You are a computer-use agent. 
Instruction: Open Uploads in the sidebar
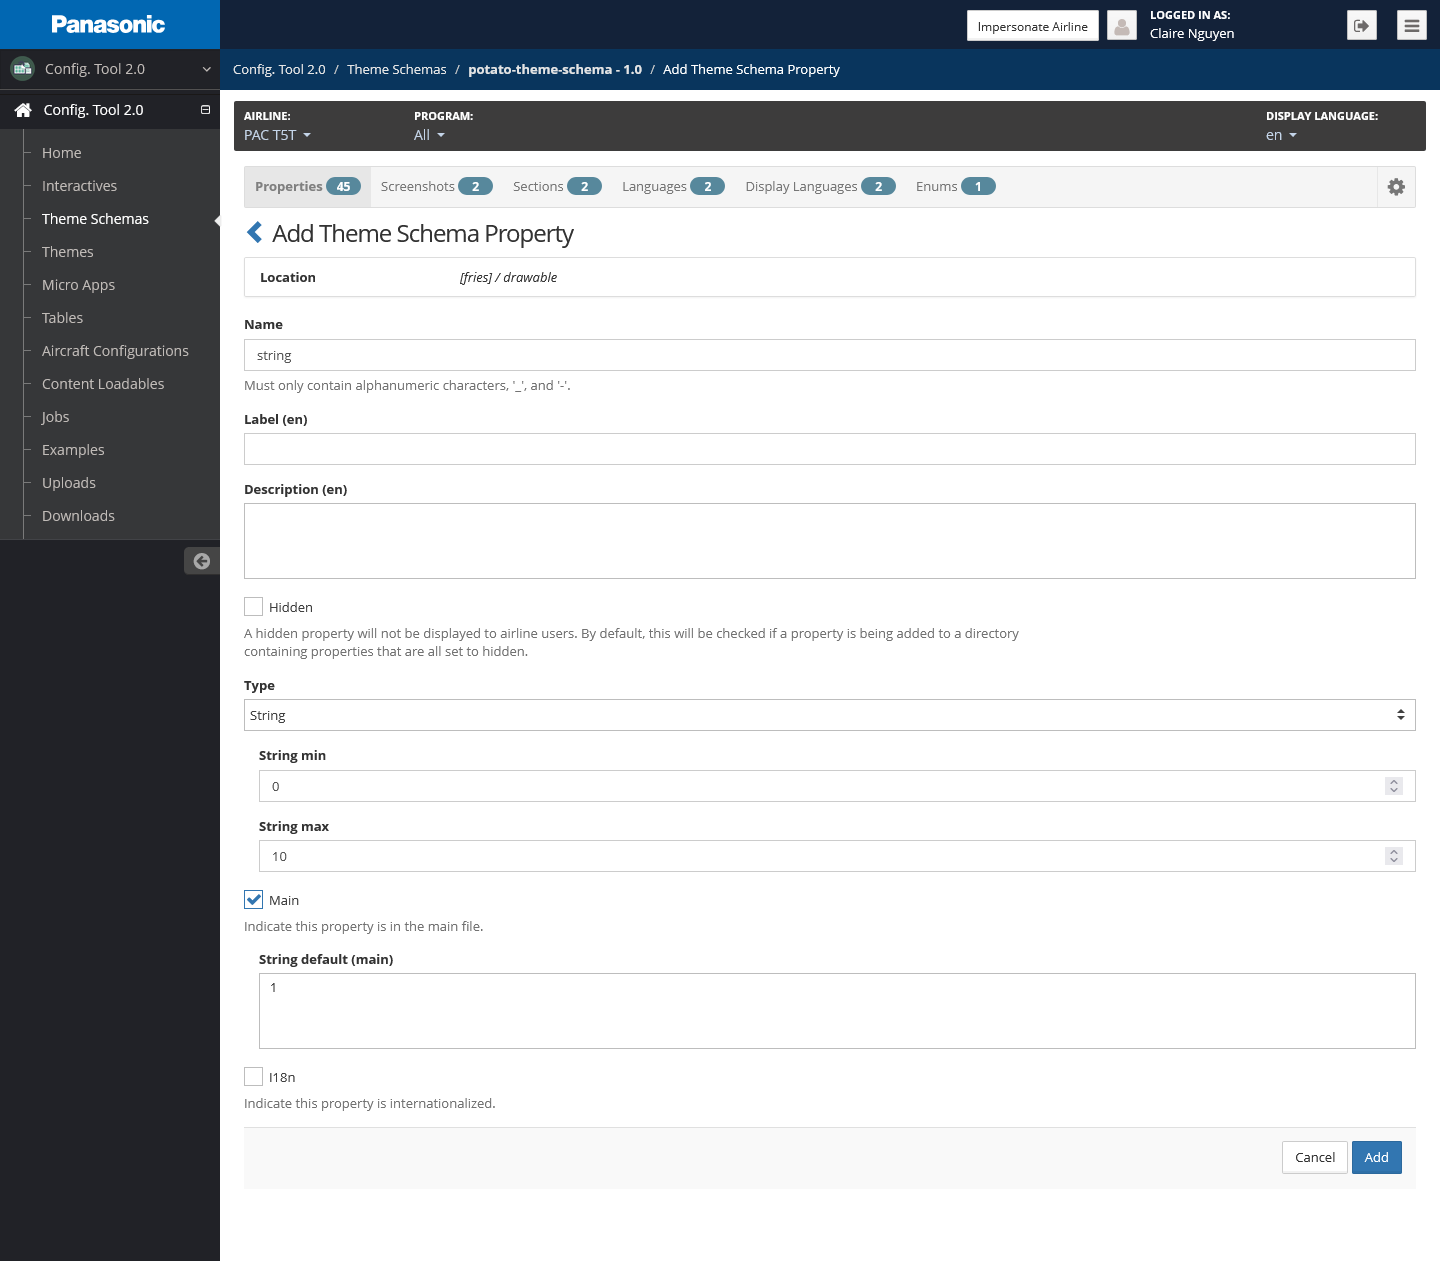(x=69, y=483)
